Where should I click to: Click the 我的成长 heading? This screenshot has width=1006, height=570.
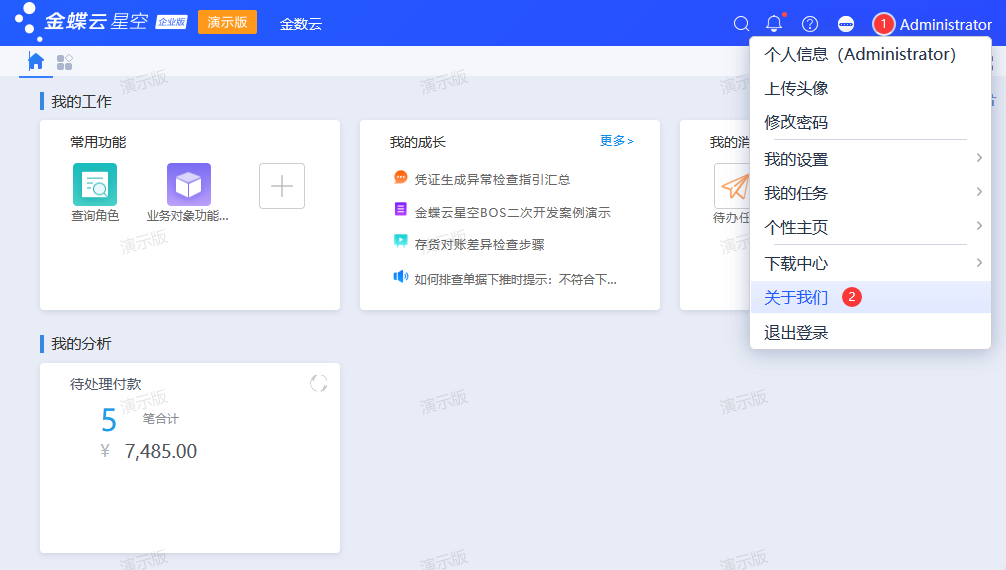418,142
